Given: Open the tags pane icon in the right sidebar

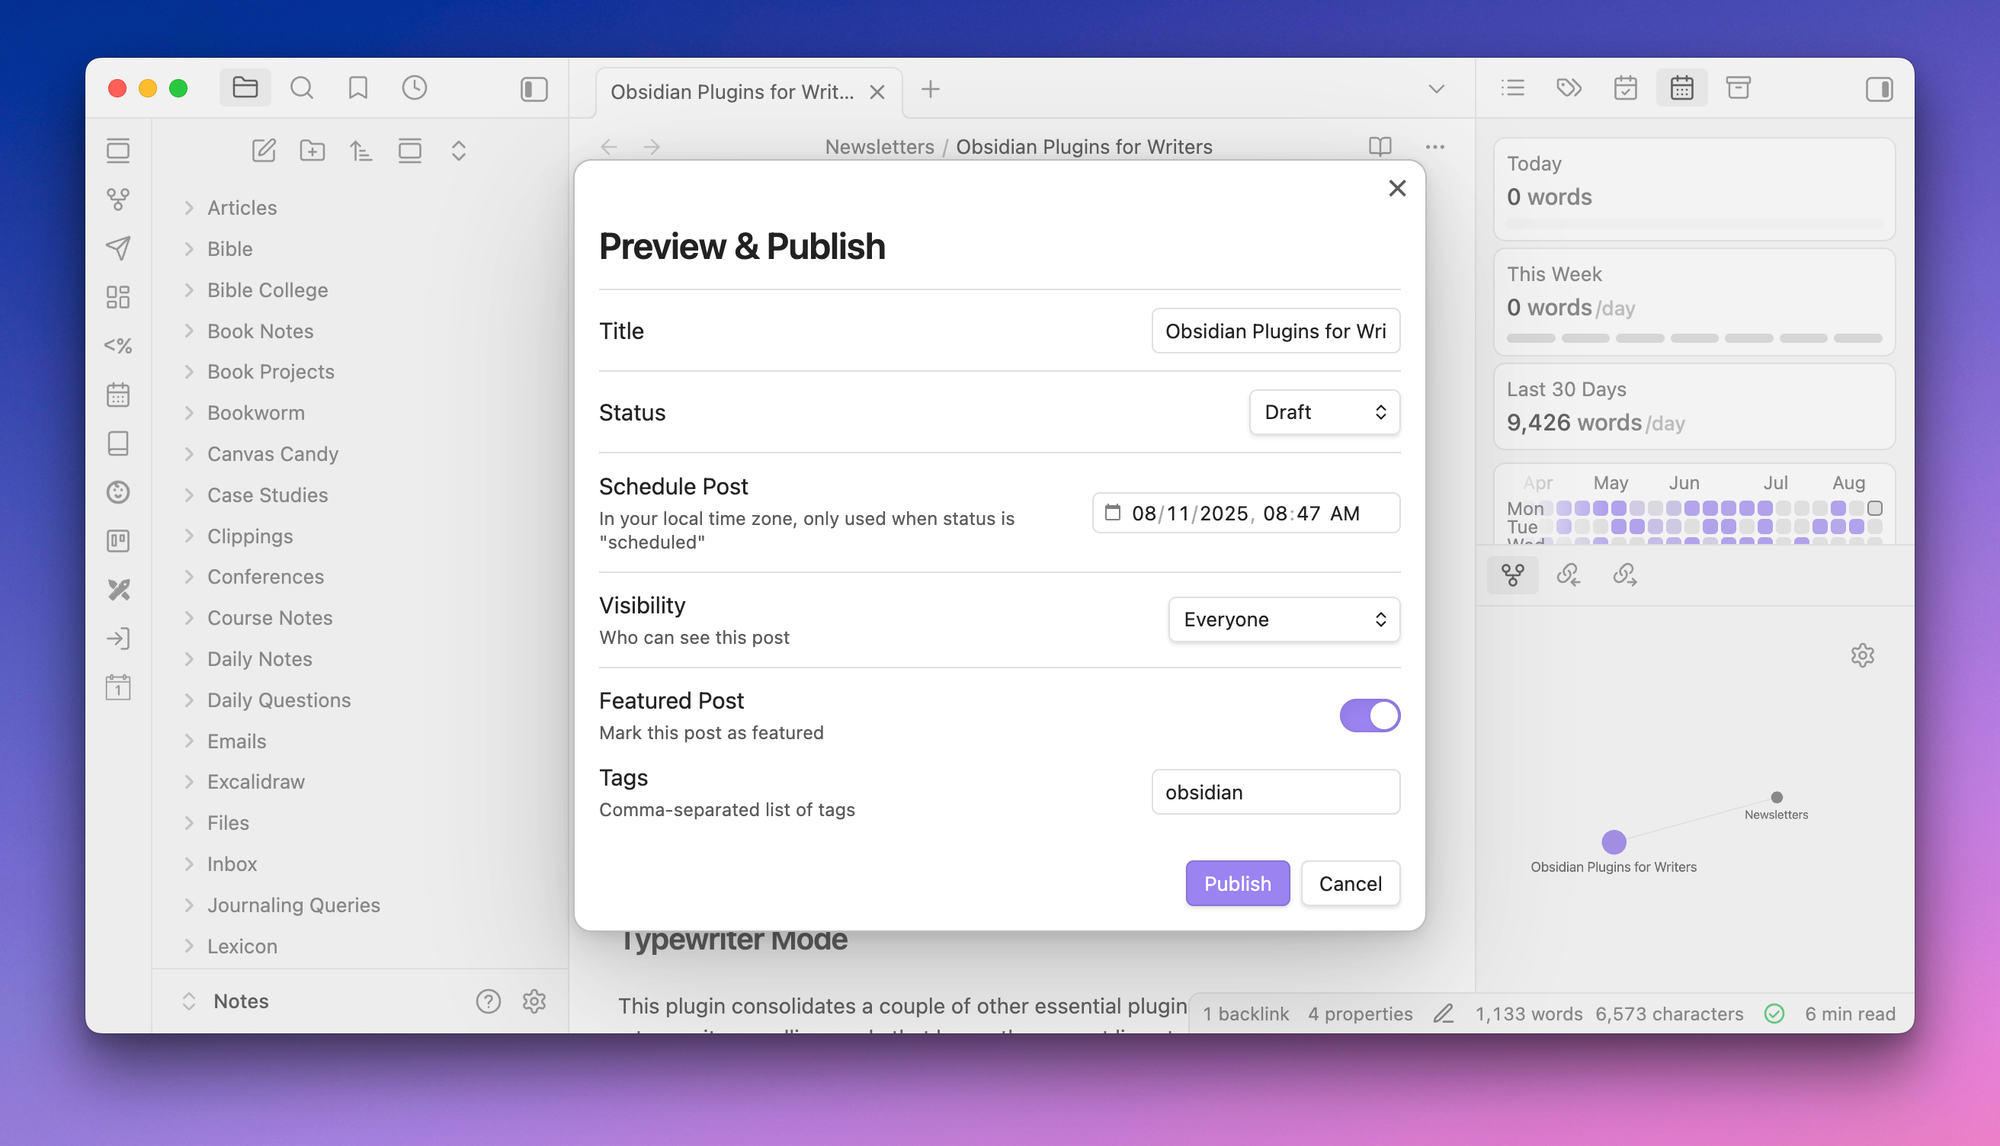Looking at the screenshot, I should (1569, 88).
